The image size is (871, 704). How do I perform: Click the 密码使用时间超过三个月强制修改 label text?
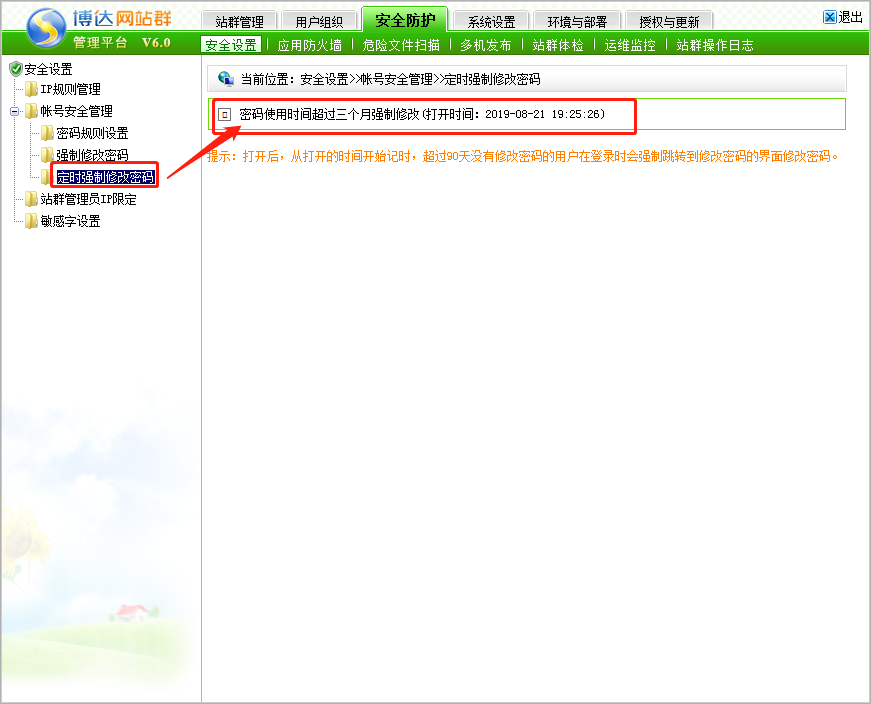pos(329,114)
